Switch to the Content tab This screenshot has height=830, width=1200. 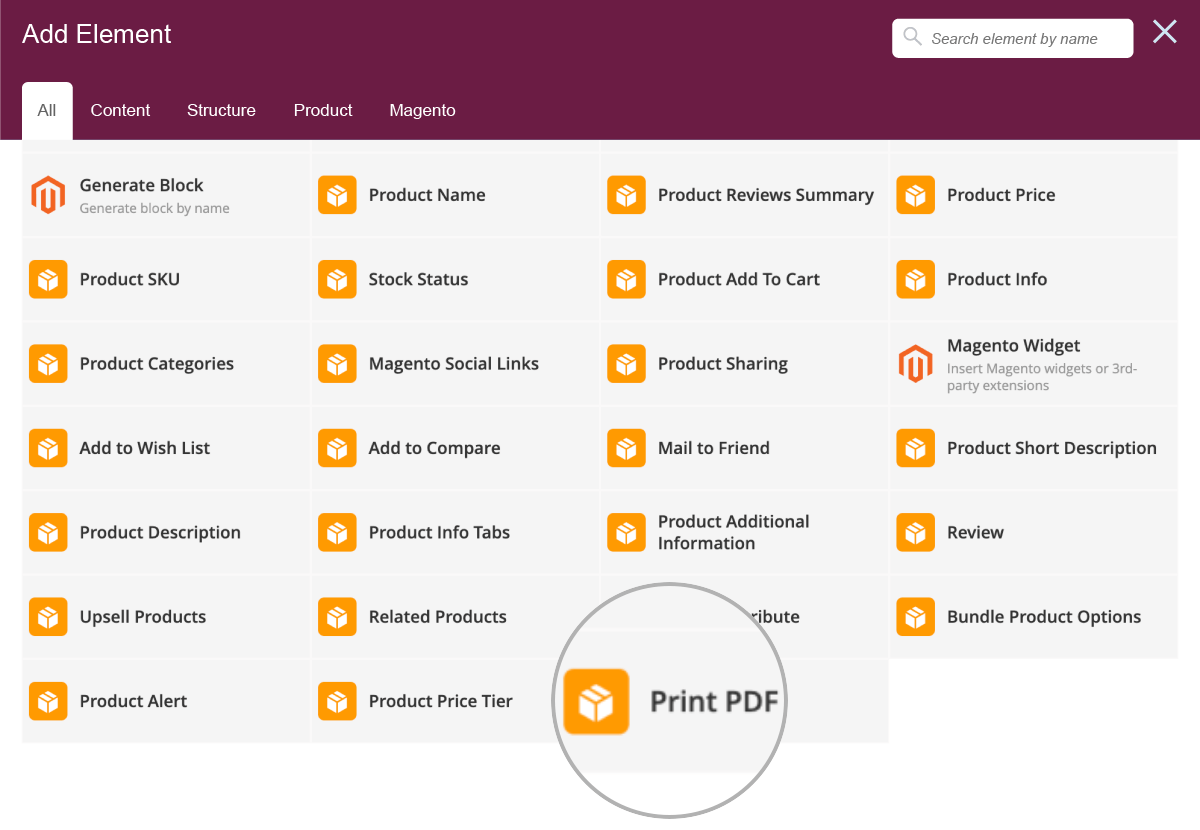tap(120, 110)
